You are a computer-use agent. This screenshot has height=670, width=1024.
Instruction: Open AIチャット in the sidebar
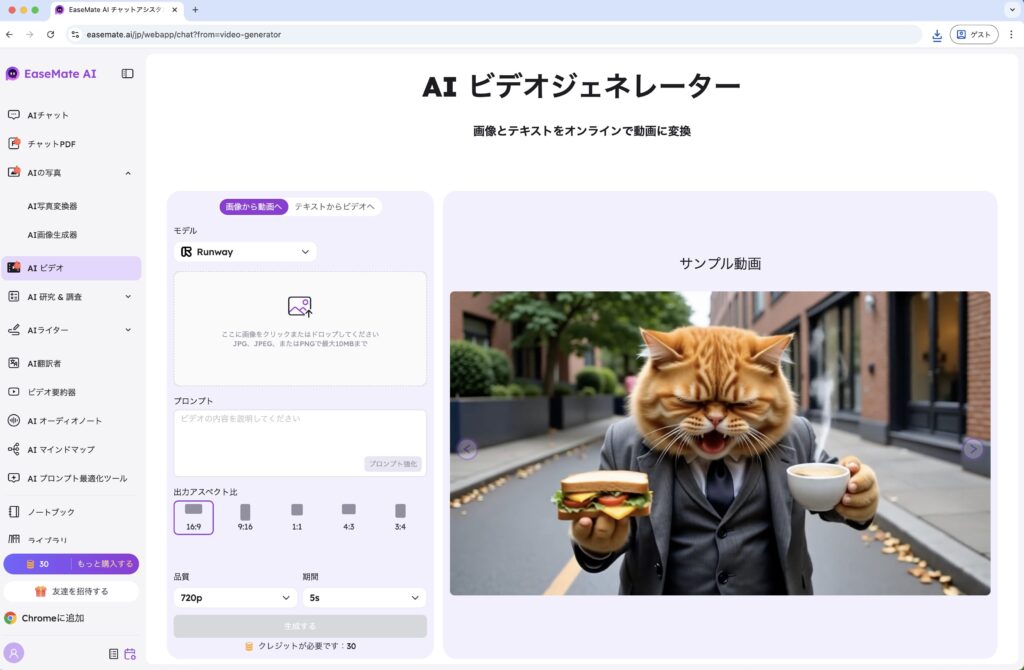[x=48, y=115]
